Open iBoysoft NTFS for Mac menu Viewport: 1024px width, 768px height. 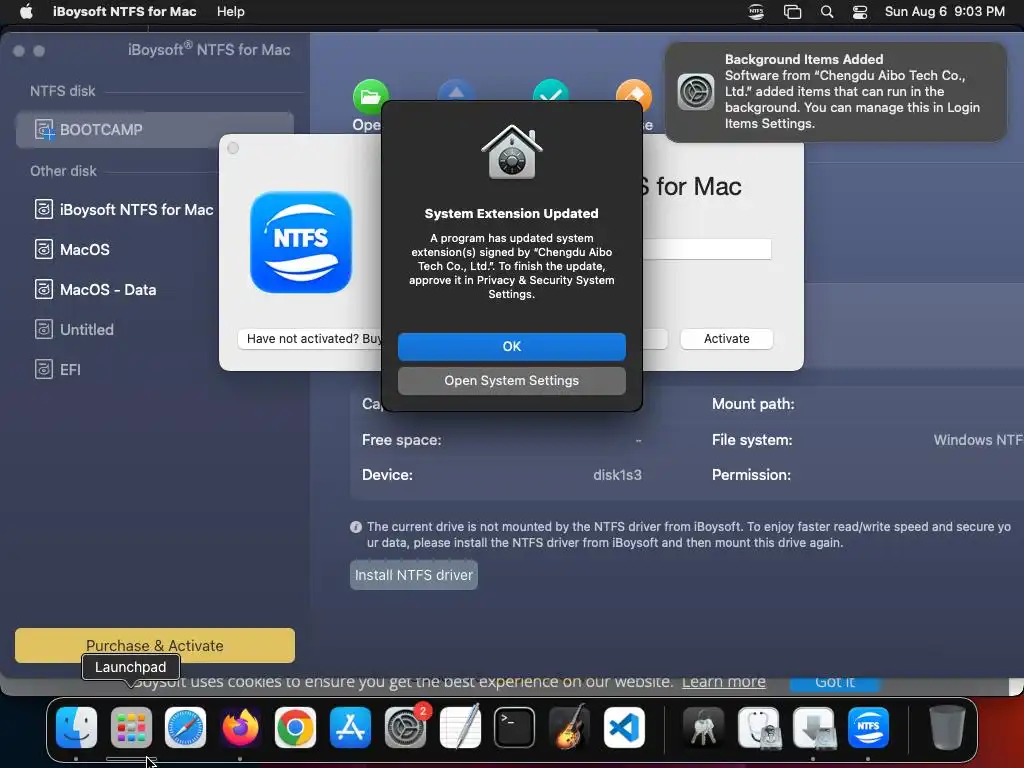click(124, 12)
